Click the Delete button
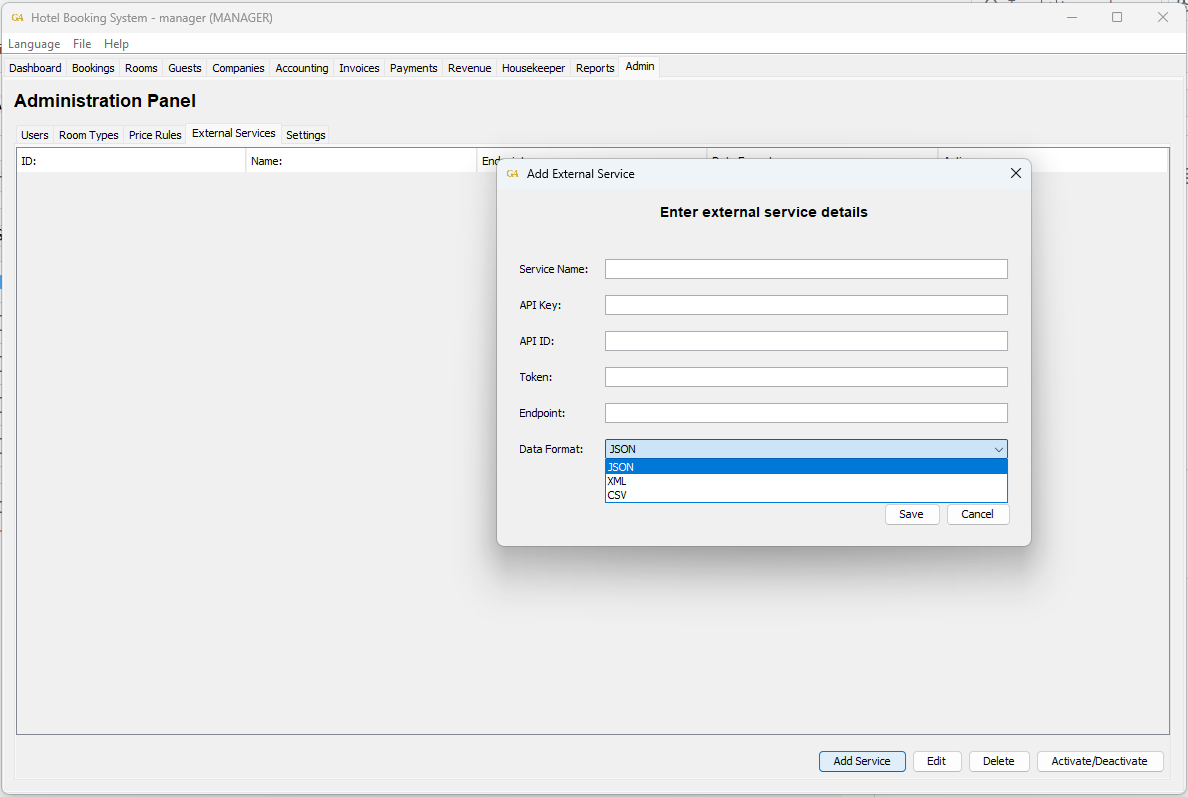 click(998, 761)
